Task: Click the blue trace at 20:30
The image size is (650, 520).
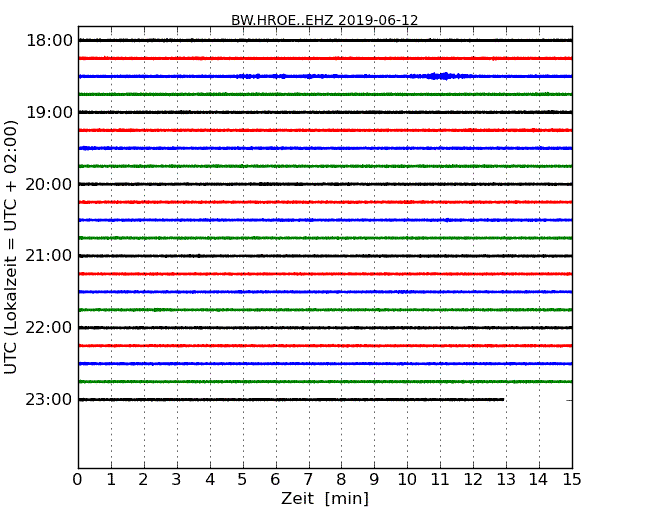Action: click(x=325, y=220)
